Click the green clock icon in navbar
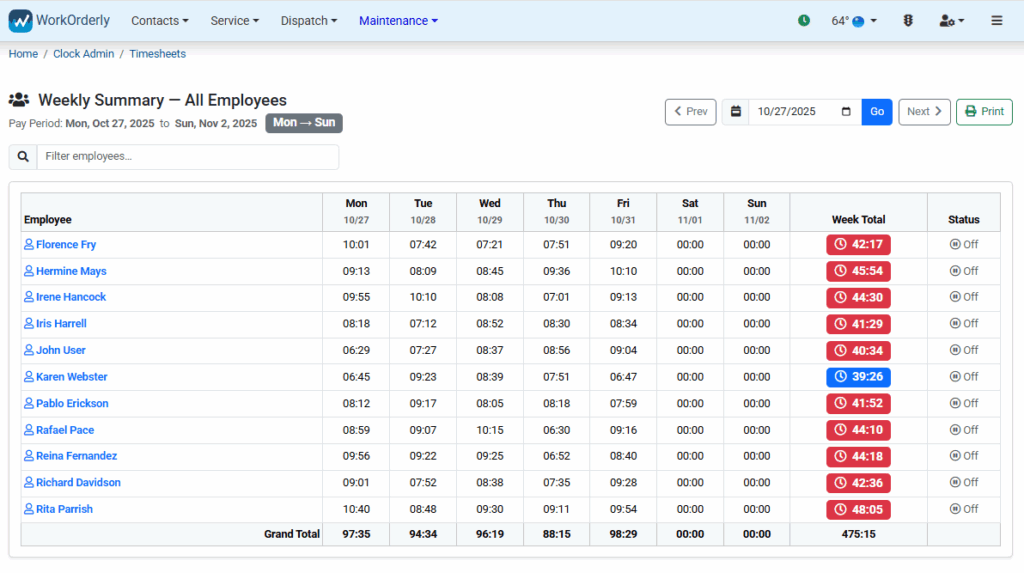1024x573 pixels. point(804,21)
